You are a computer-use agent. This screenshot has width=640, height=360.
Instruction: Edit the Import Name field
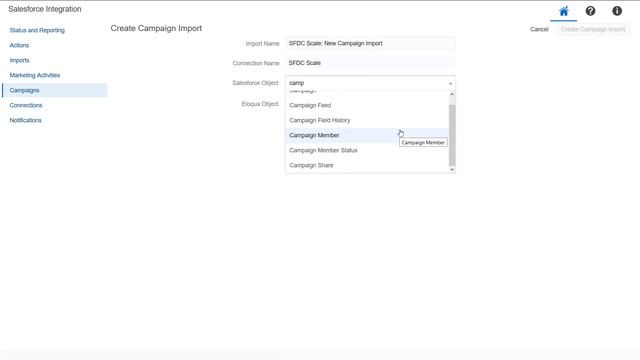click(371, 43)
